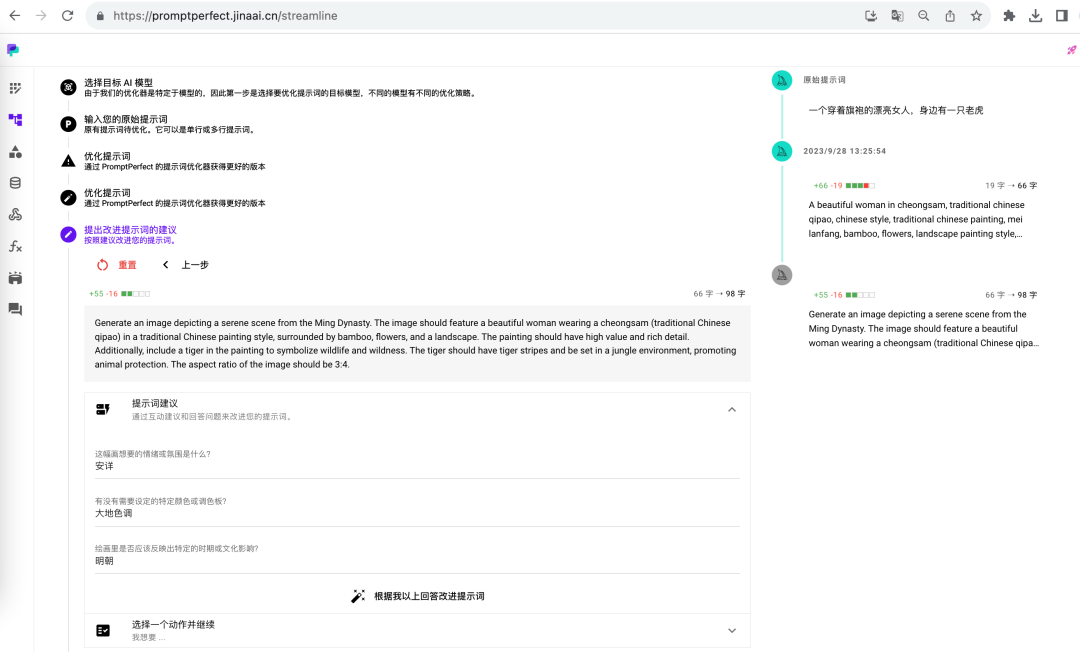This screenshot has height=652, width=1080.
Task: Open the streamline workflow sidebar icon
Action: [x=15, y=120]
